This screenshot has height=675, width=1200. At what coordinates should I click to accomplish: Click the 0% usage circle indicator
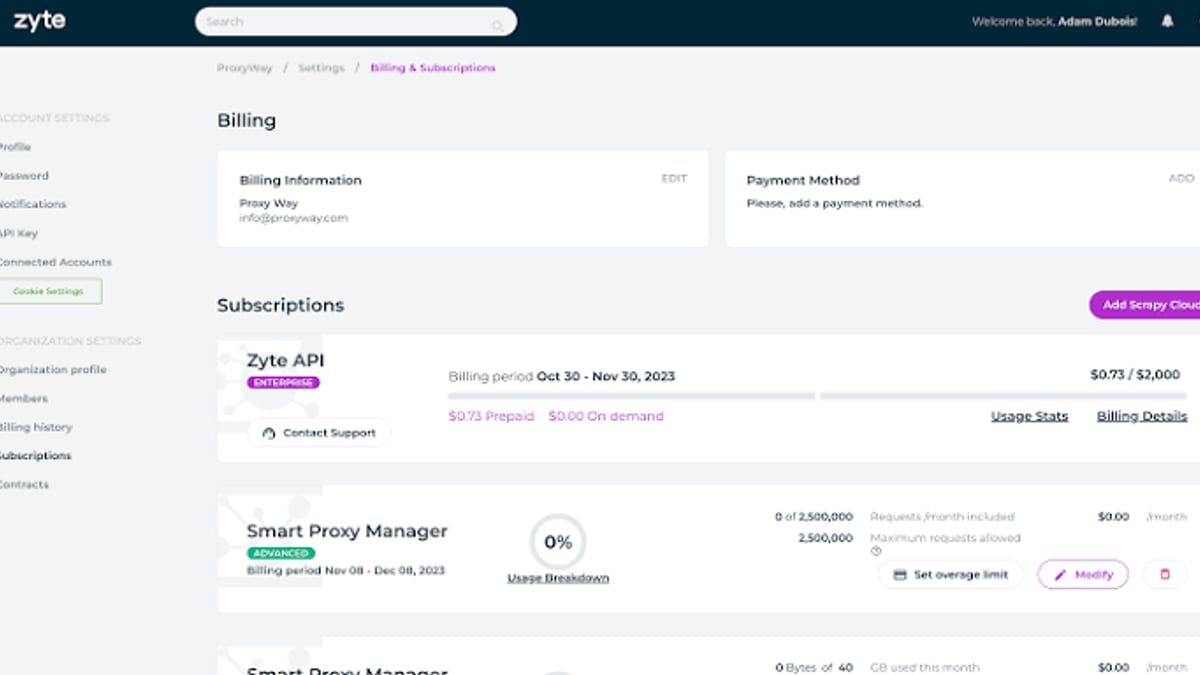[x=558, y=542]
